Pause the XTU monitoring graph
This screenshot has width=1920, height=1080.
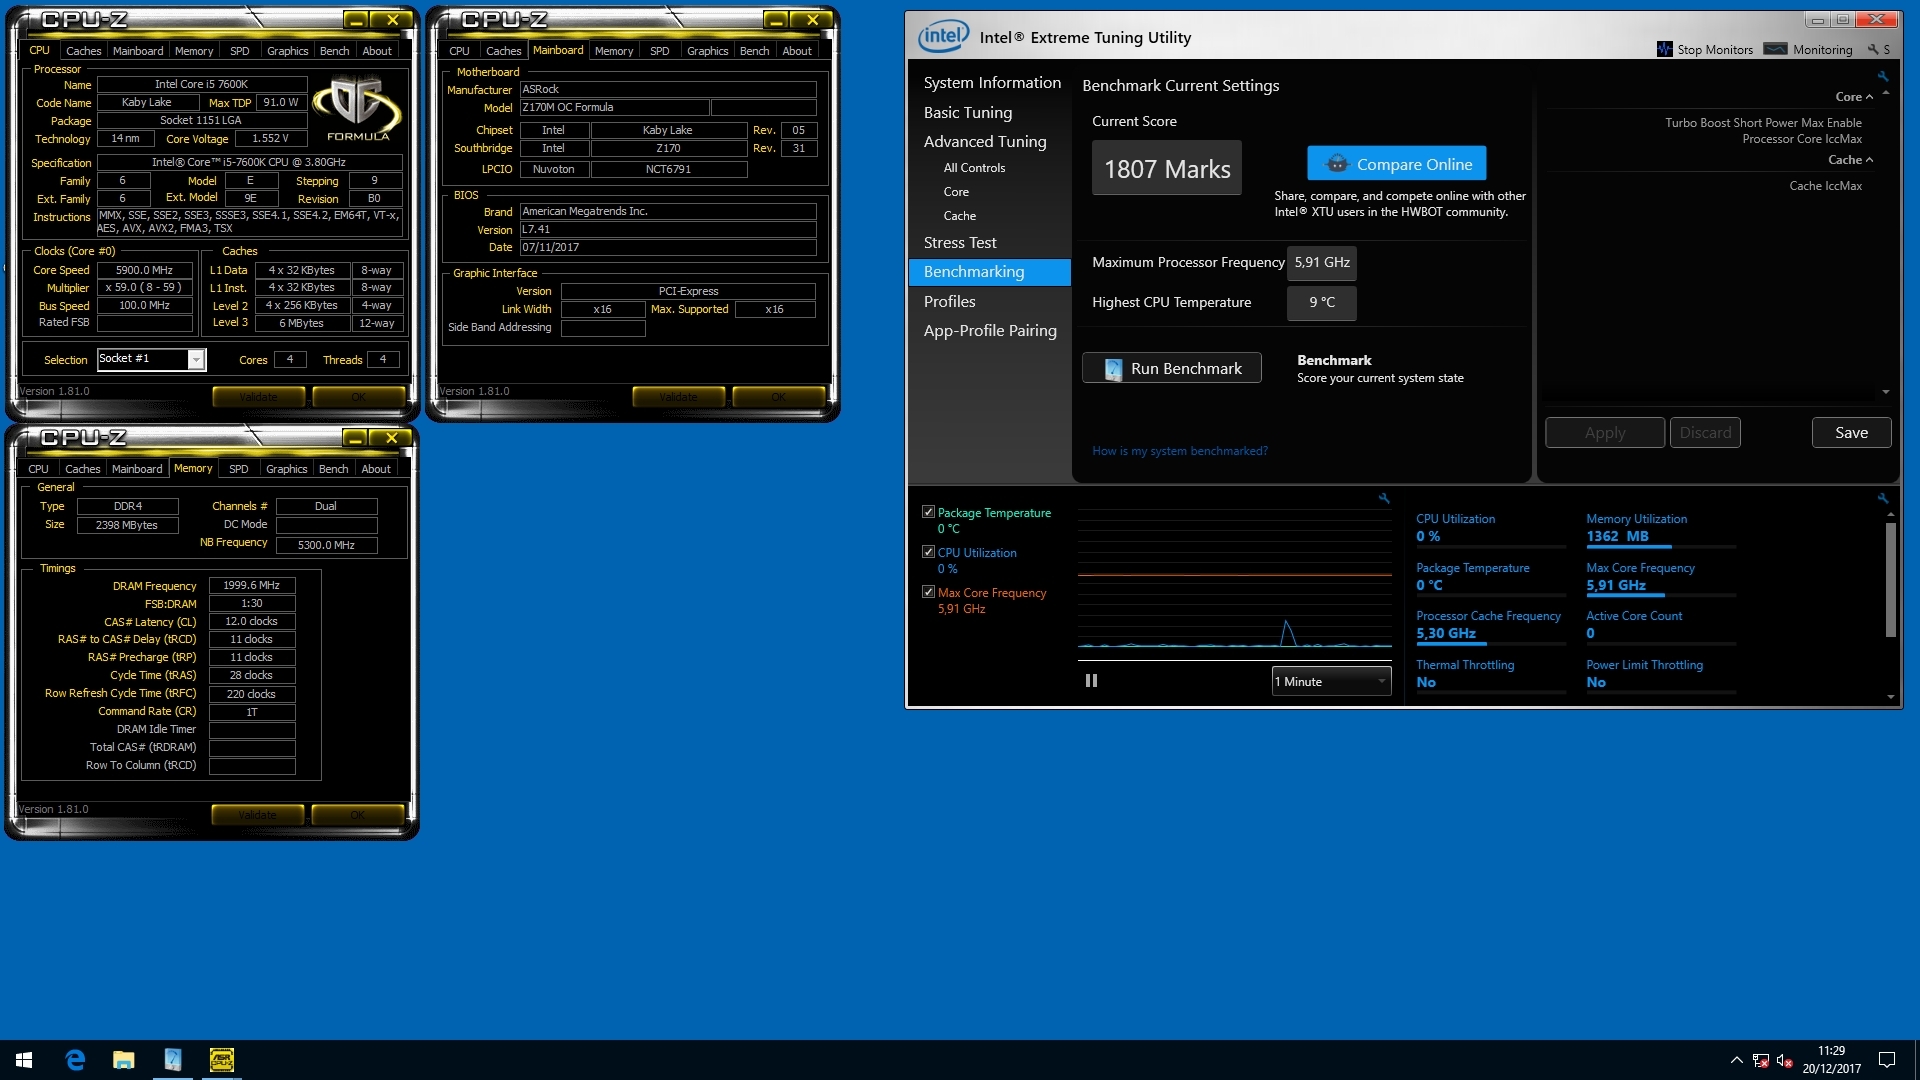pyautogui.click(x=1091, y=681)
